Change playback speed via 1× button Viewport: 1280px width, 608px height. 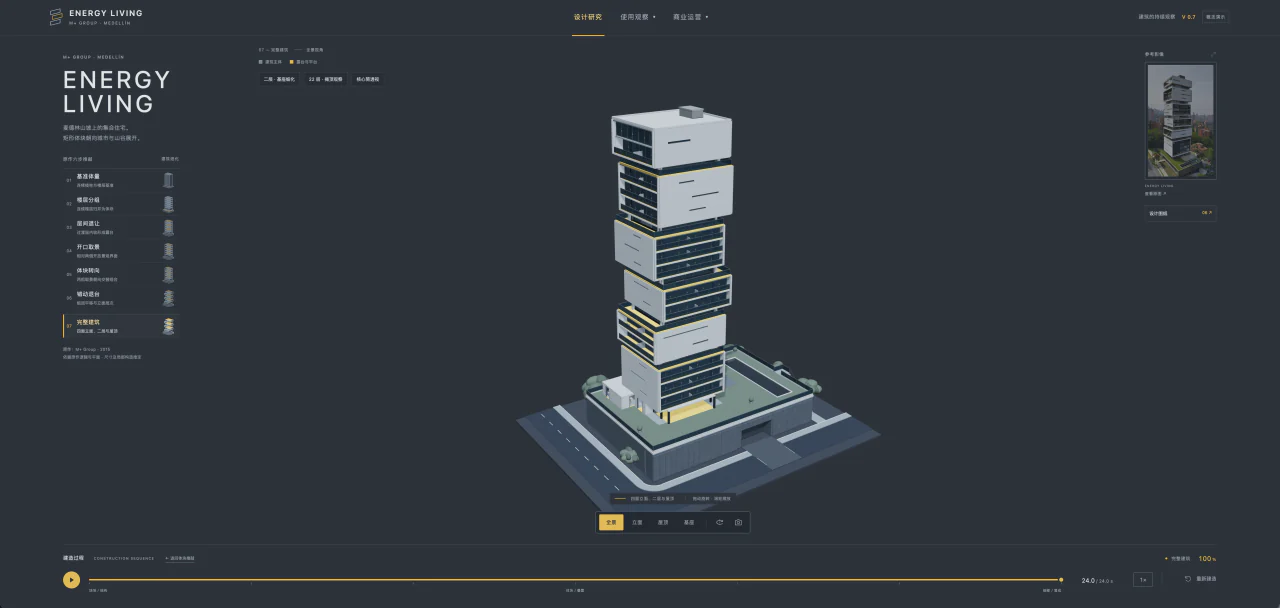(1143, 580)
